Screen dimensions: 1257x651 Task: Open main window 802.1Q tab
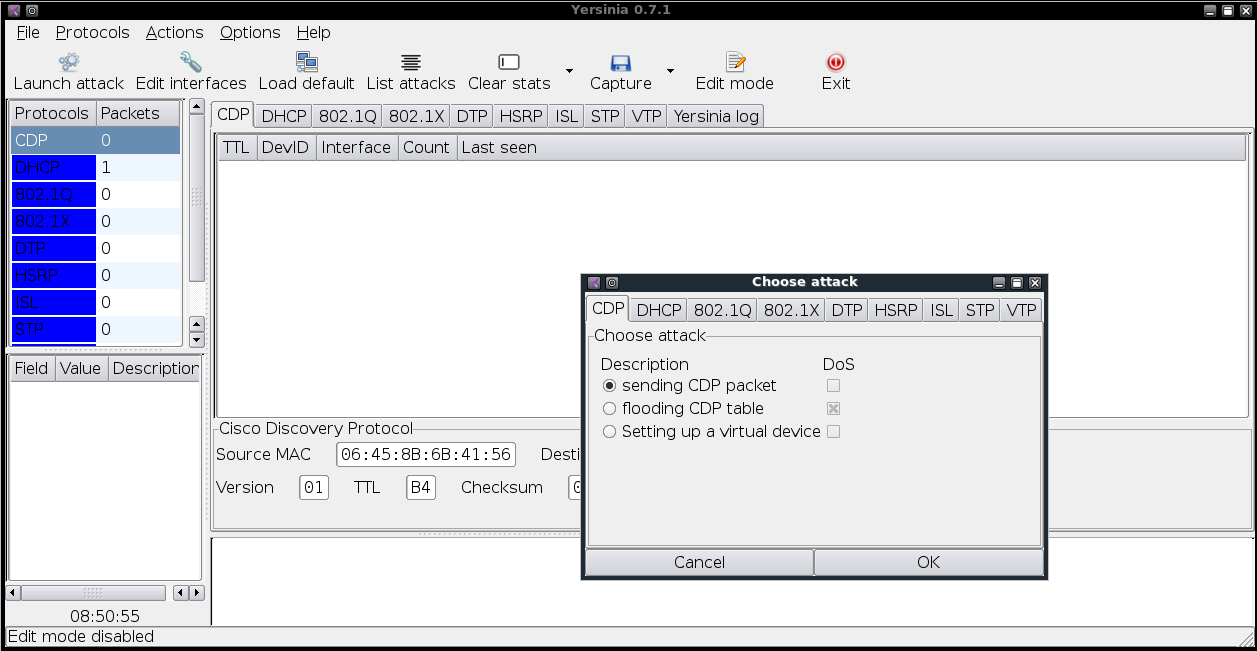pyautogui.click(x=347, y=116)
